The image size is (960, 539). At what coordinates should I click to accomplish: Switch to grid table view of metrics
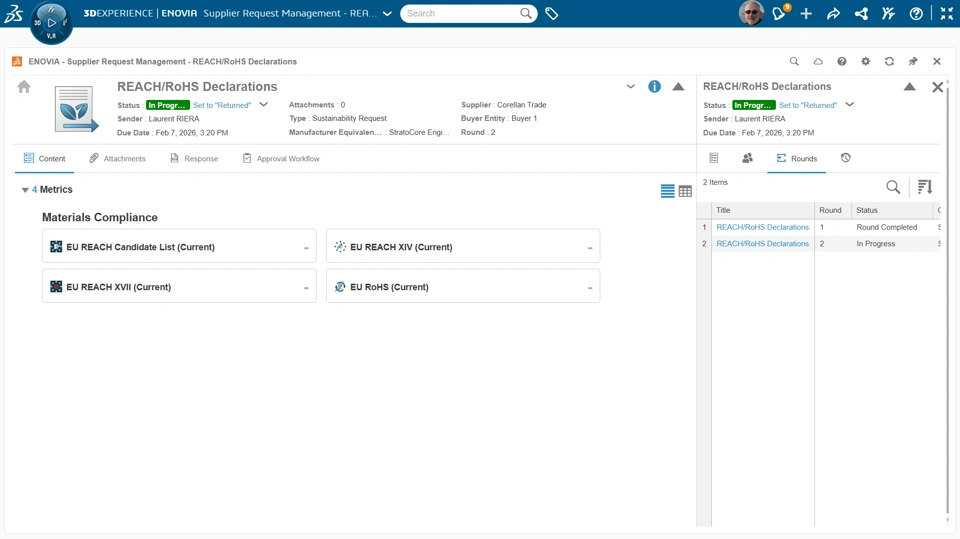(x=685, y=191)
